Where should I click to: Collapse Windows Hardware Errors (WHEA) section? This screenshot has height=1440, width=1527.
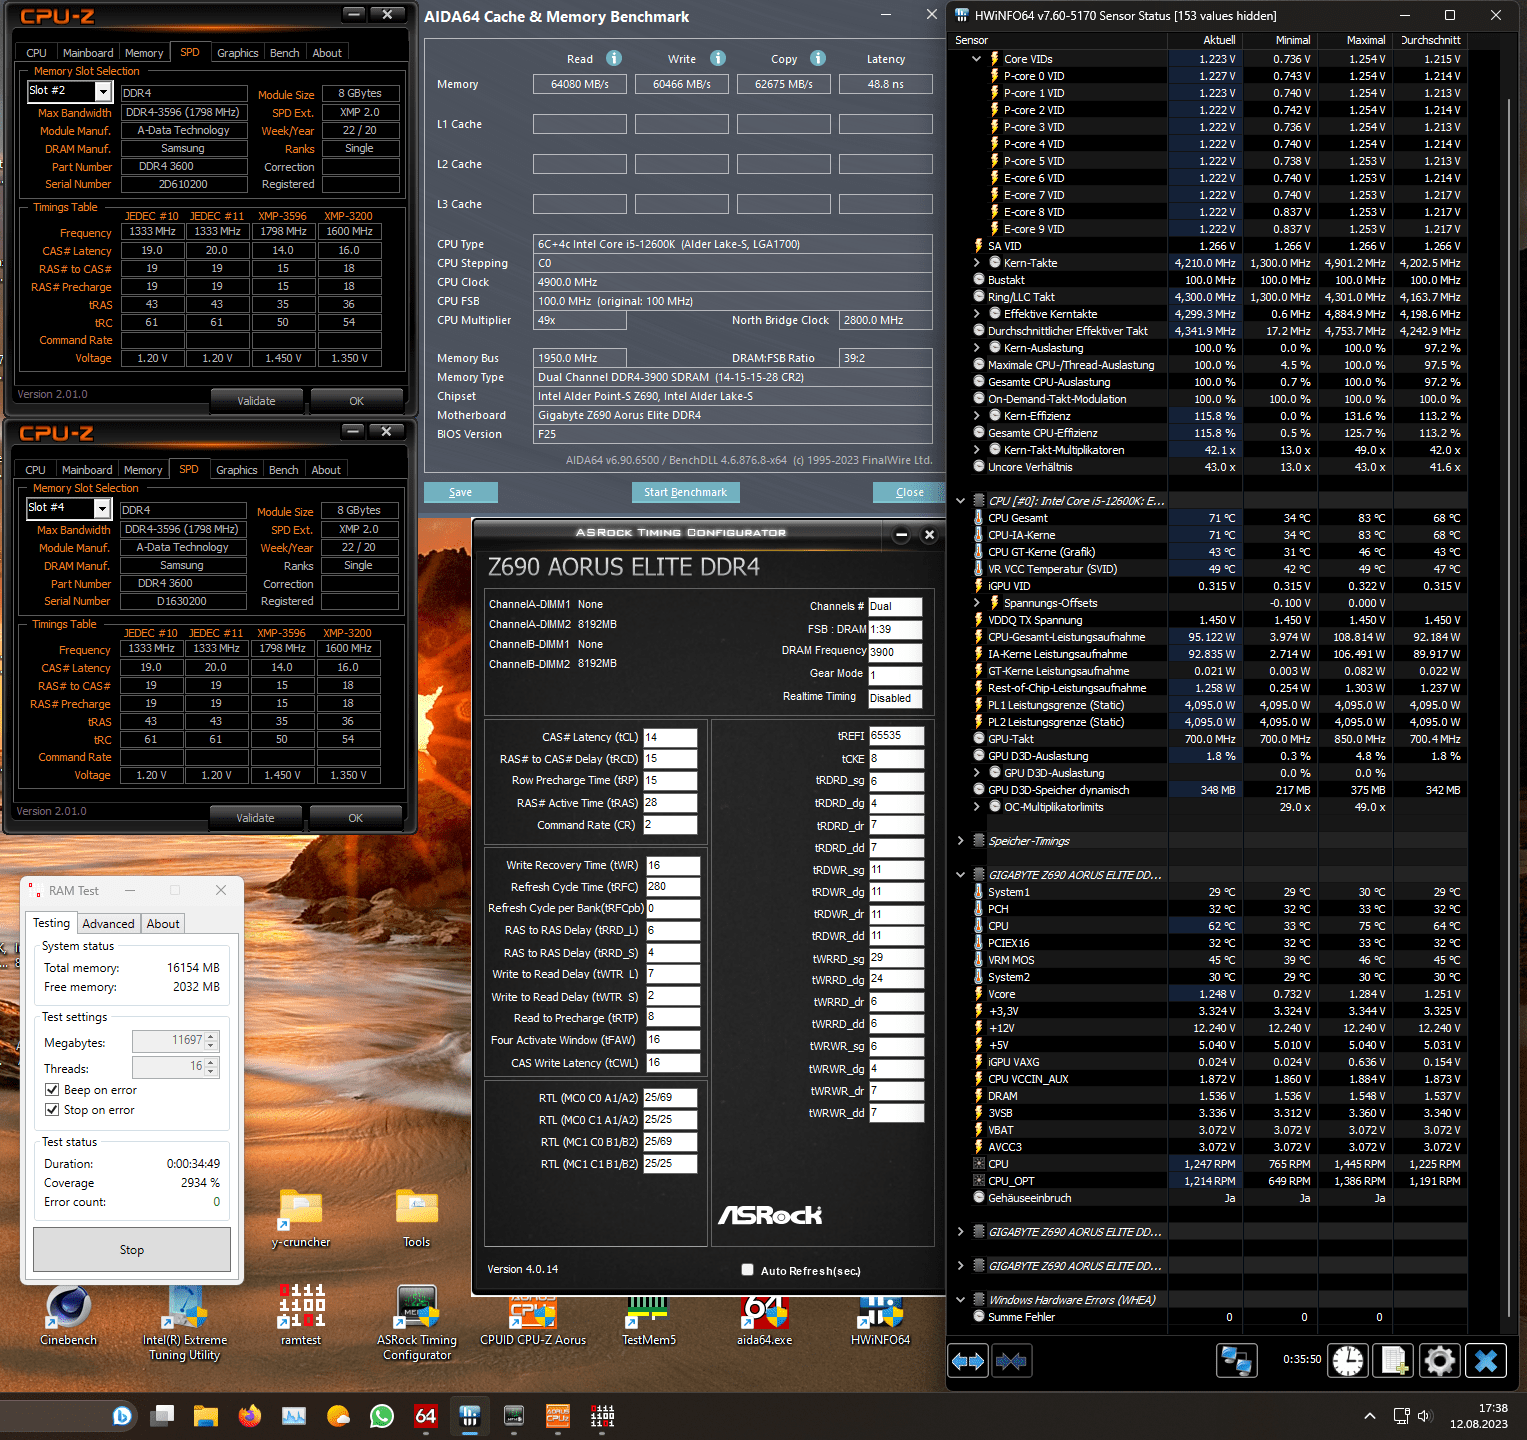click(x=961, y=1300)
